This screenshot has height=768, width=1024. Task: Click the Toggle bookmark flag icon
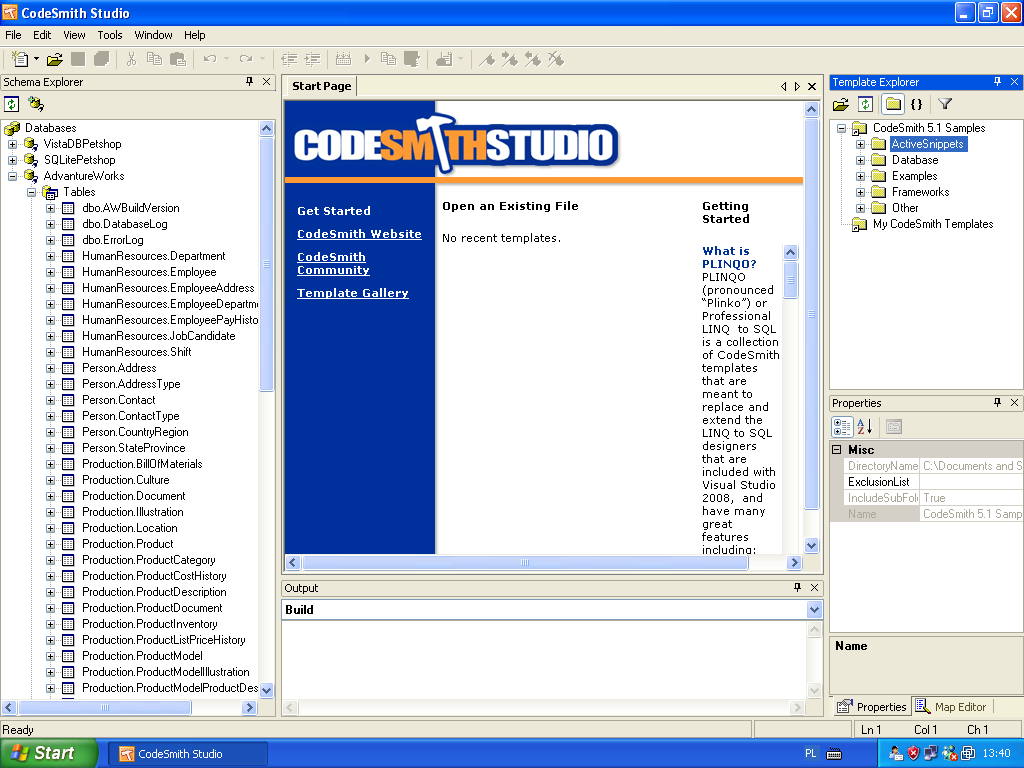487,59
